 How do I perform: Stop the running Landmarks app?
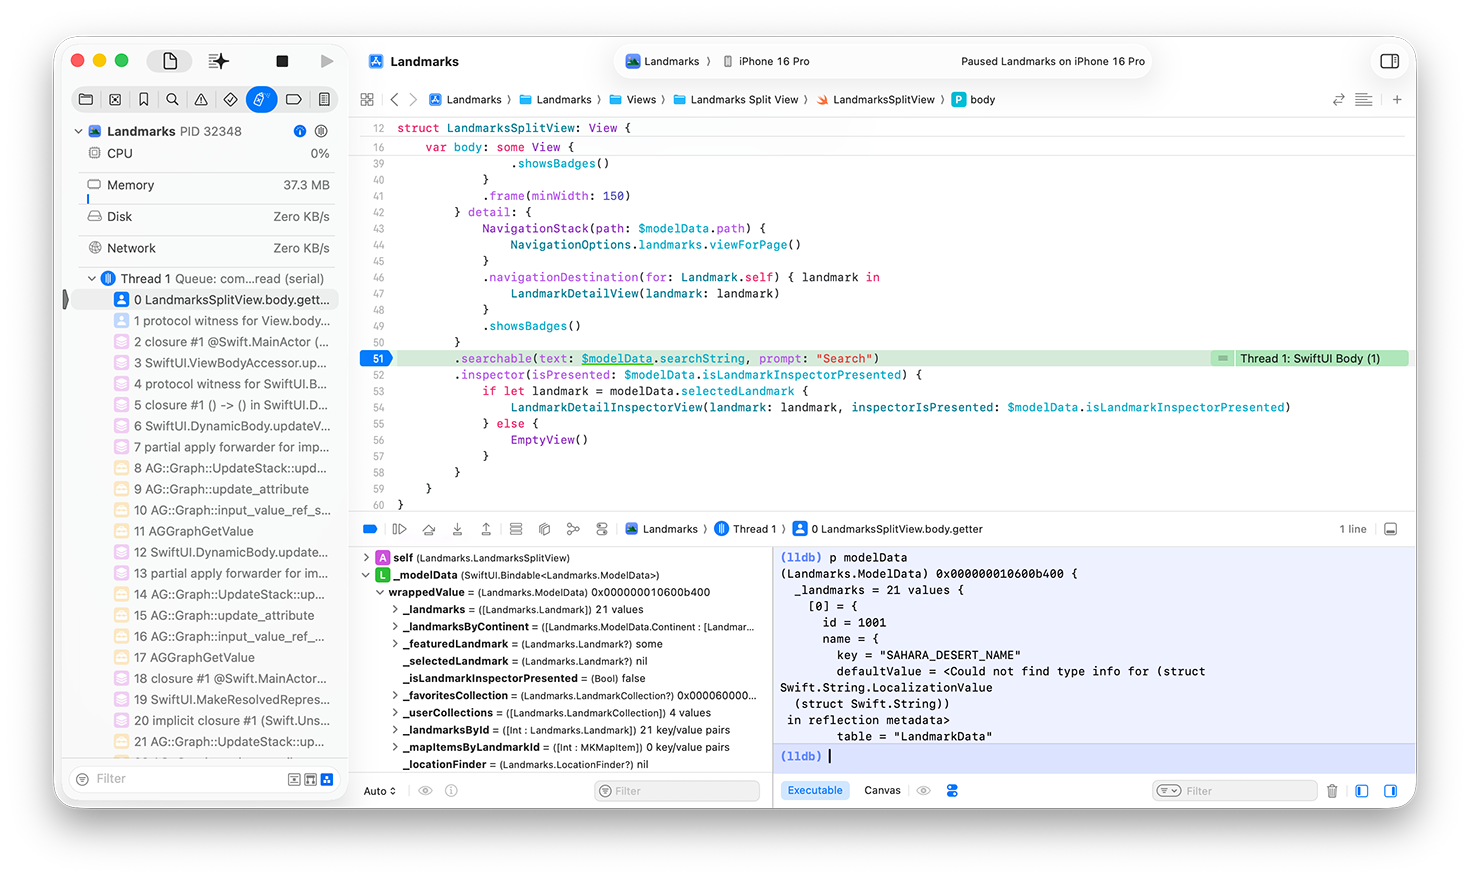[x=282, y=61]
